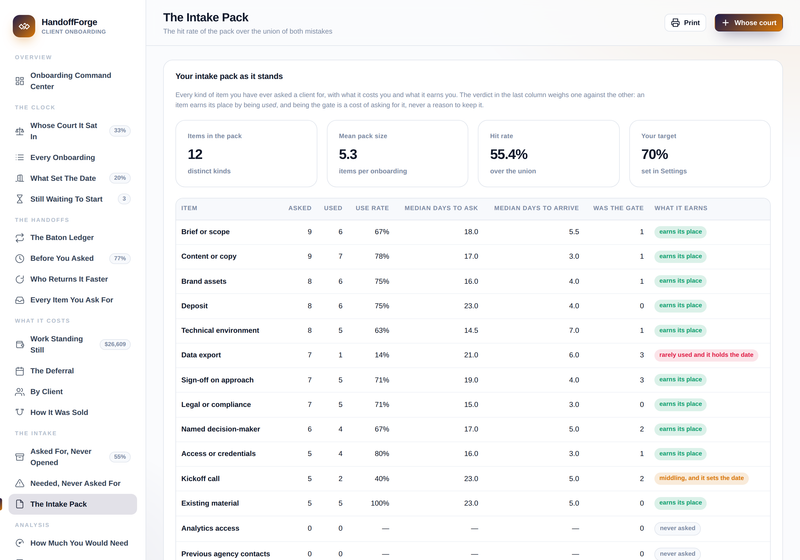Select The Intake Pack sidebar item
The image size is (800, 560).
tap(72, 504)
